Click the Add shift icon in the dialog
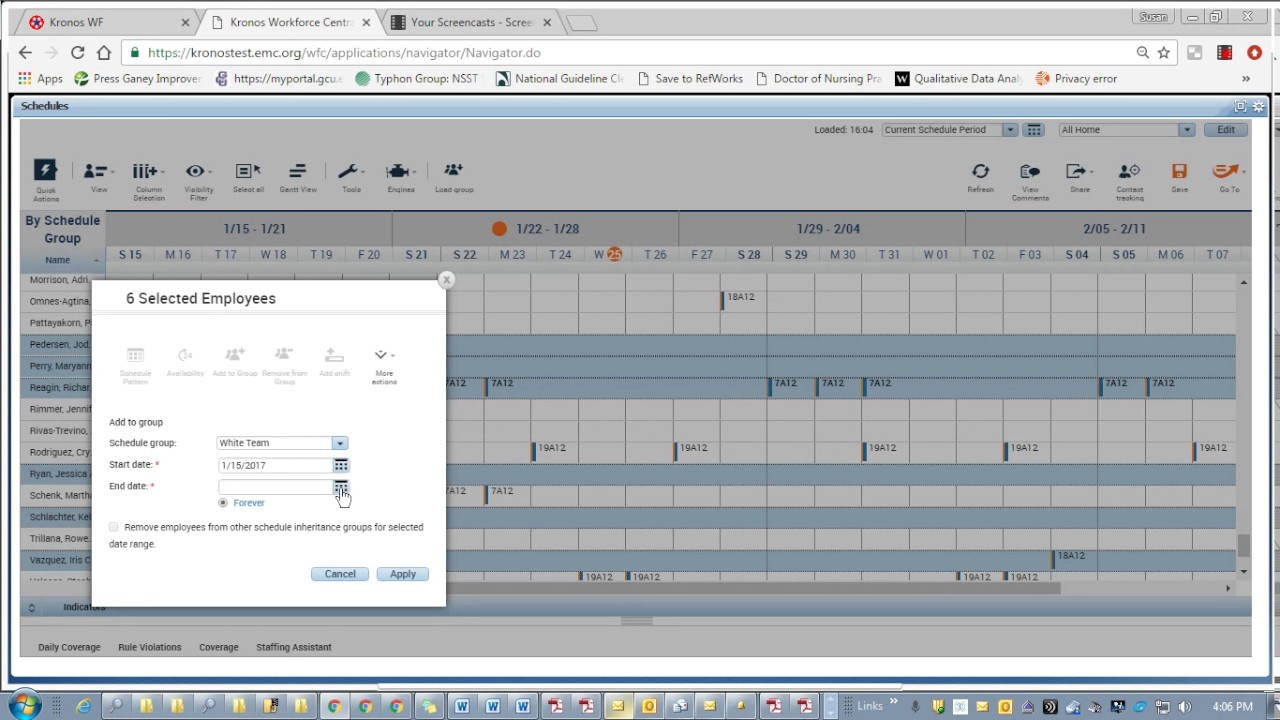 coord(334,356)
